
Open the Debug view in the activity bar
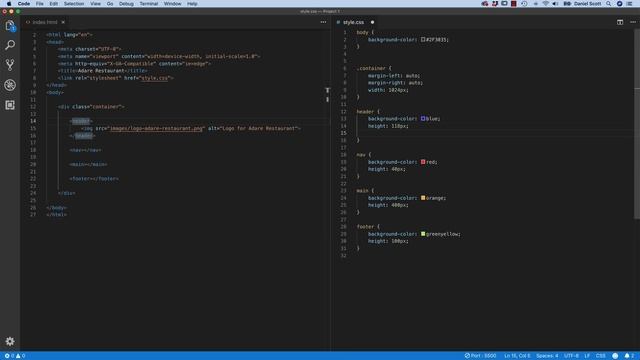coord(10,85)
